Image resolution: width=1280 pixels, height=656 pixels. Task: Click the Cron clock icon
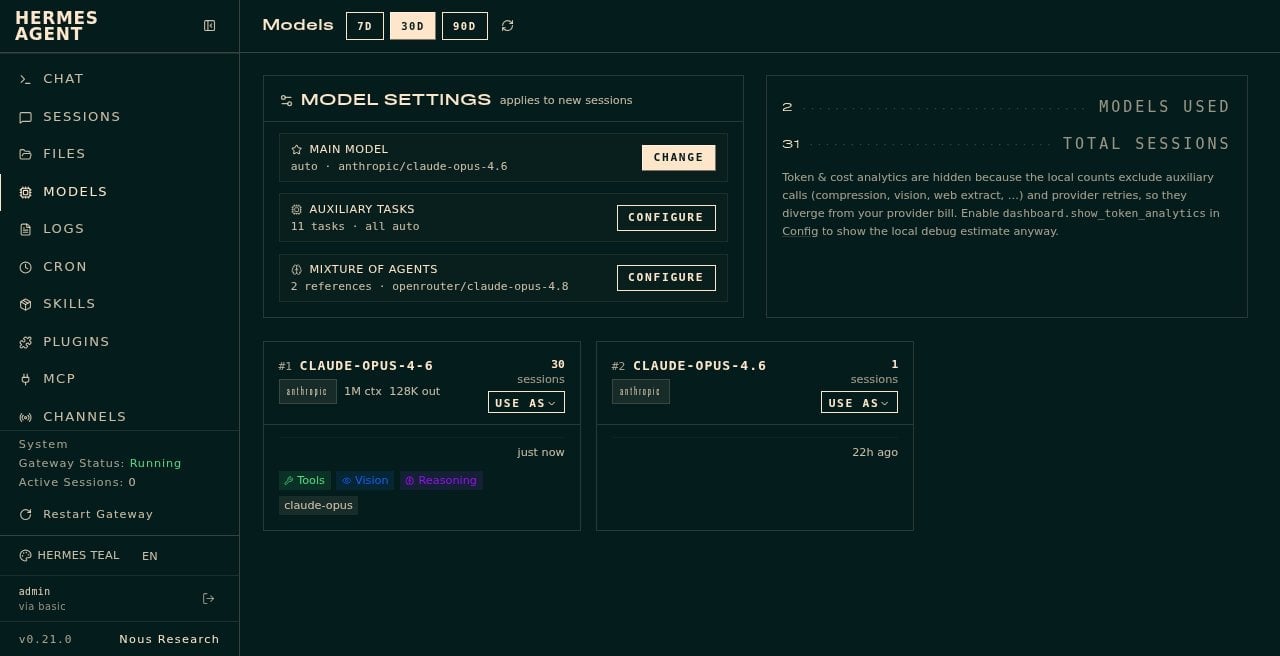pos(25,267)
